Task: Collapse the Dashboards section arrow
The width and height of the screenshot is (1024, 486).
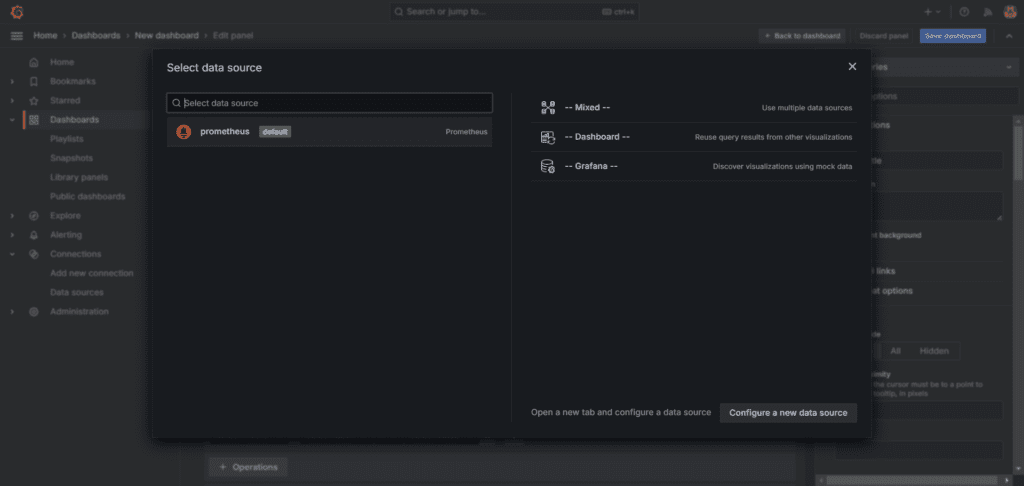Action: click(x=12, y=120)
